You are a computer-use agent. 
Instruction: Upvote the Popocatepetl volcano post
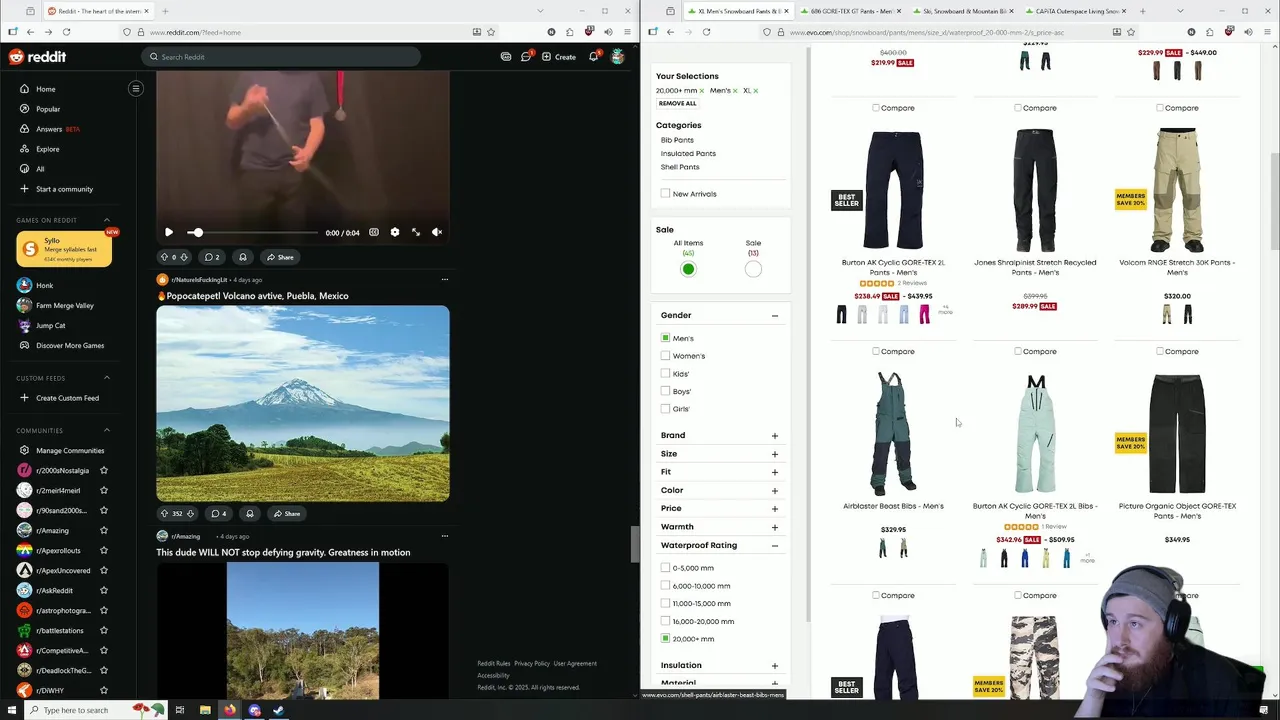click(165, 514)
